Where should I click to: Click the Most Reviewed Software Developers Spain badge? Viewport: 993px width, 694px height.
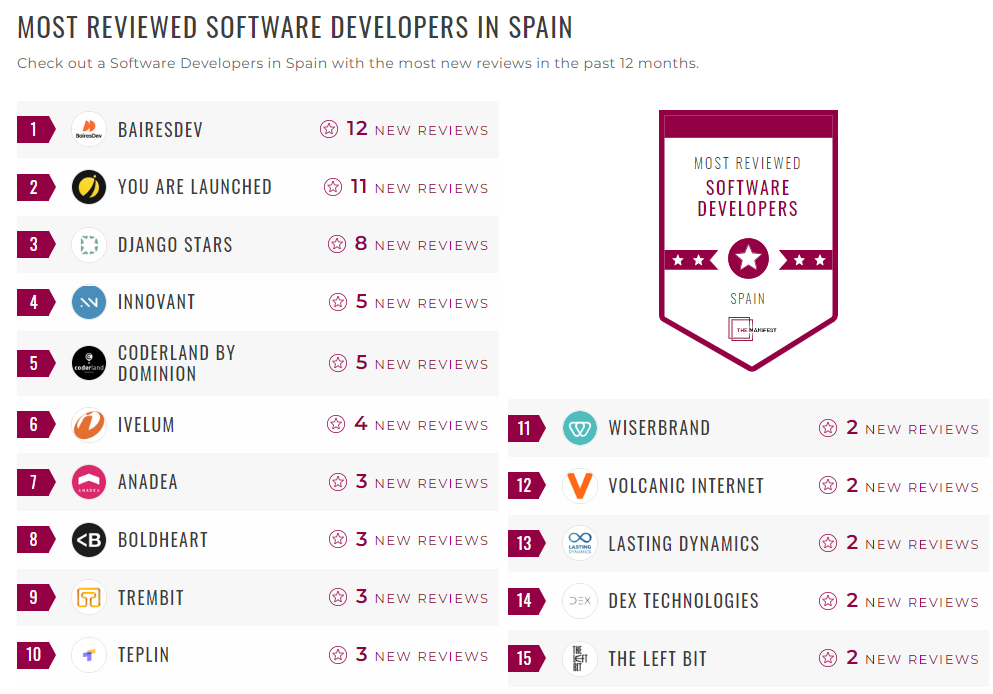coord(748,240)
